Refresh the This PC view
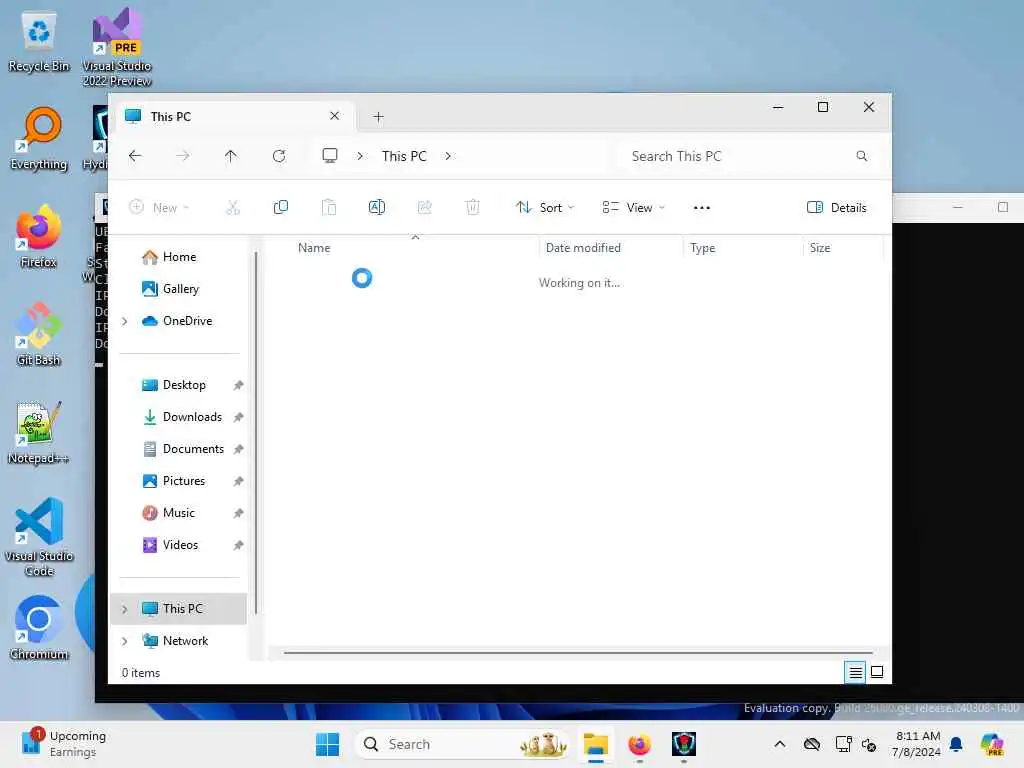 pyautogui.click(x=279, y=156)
